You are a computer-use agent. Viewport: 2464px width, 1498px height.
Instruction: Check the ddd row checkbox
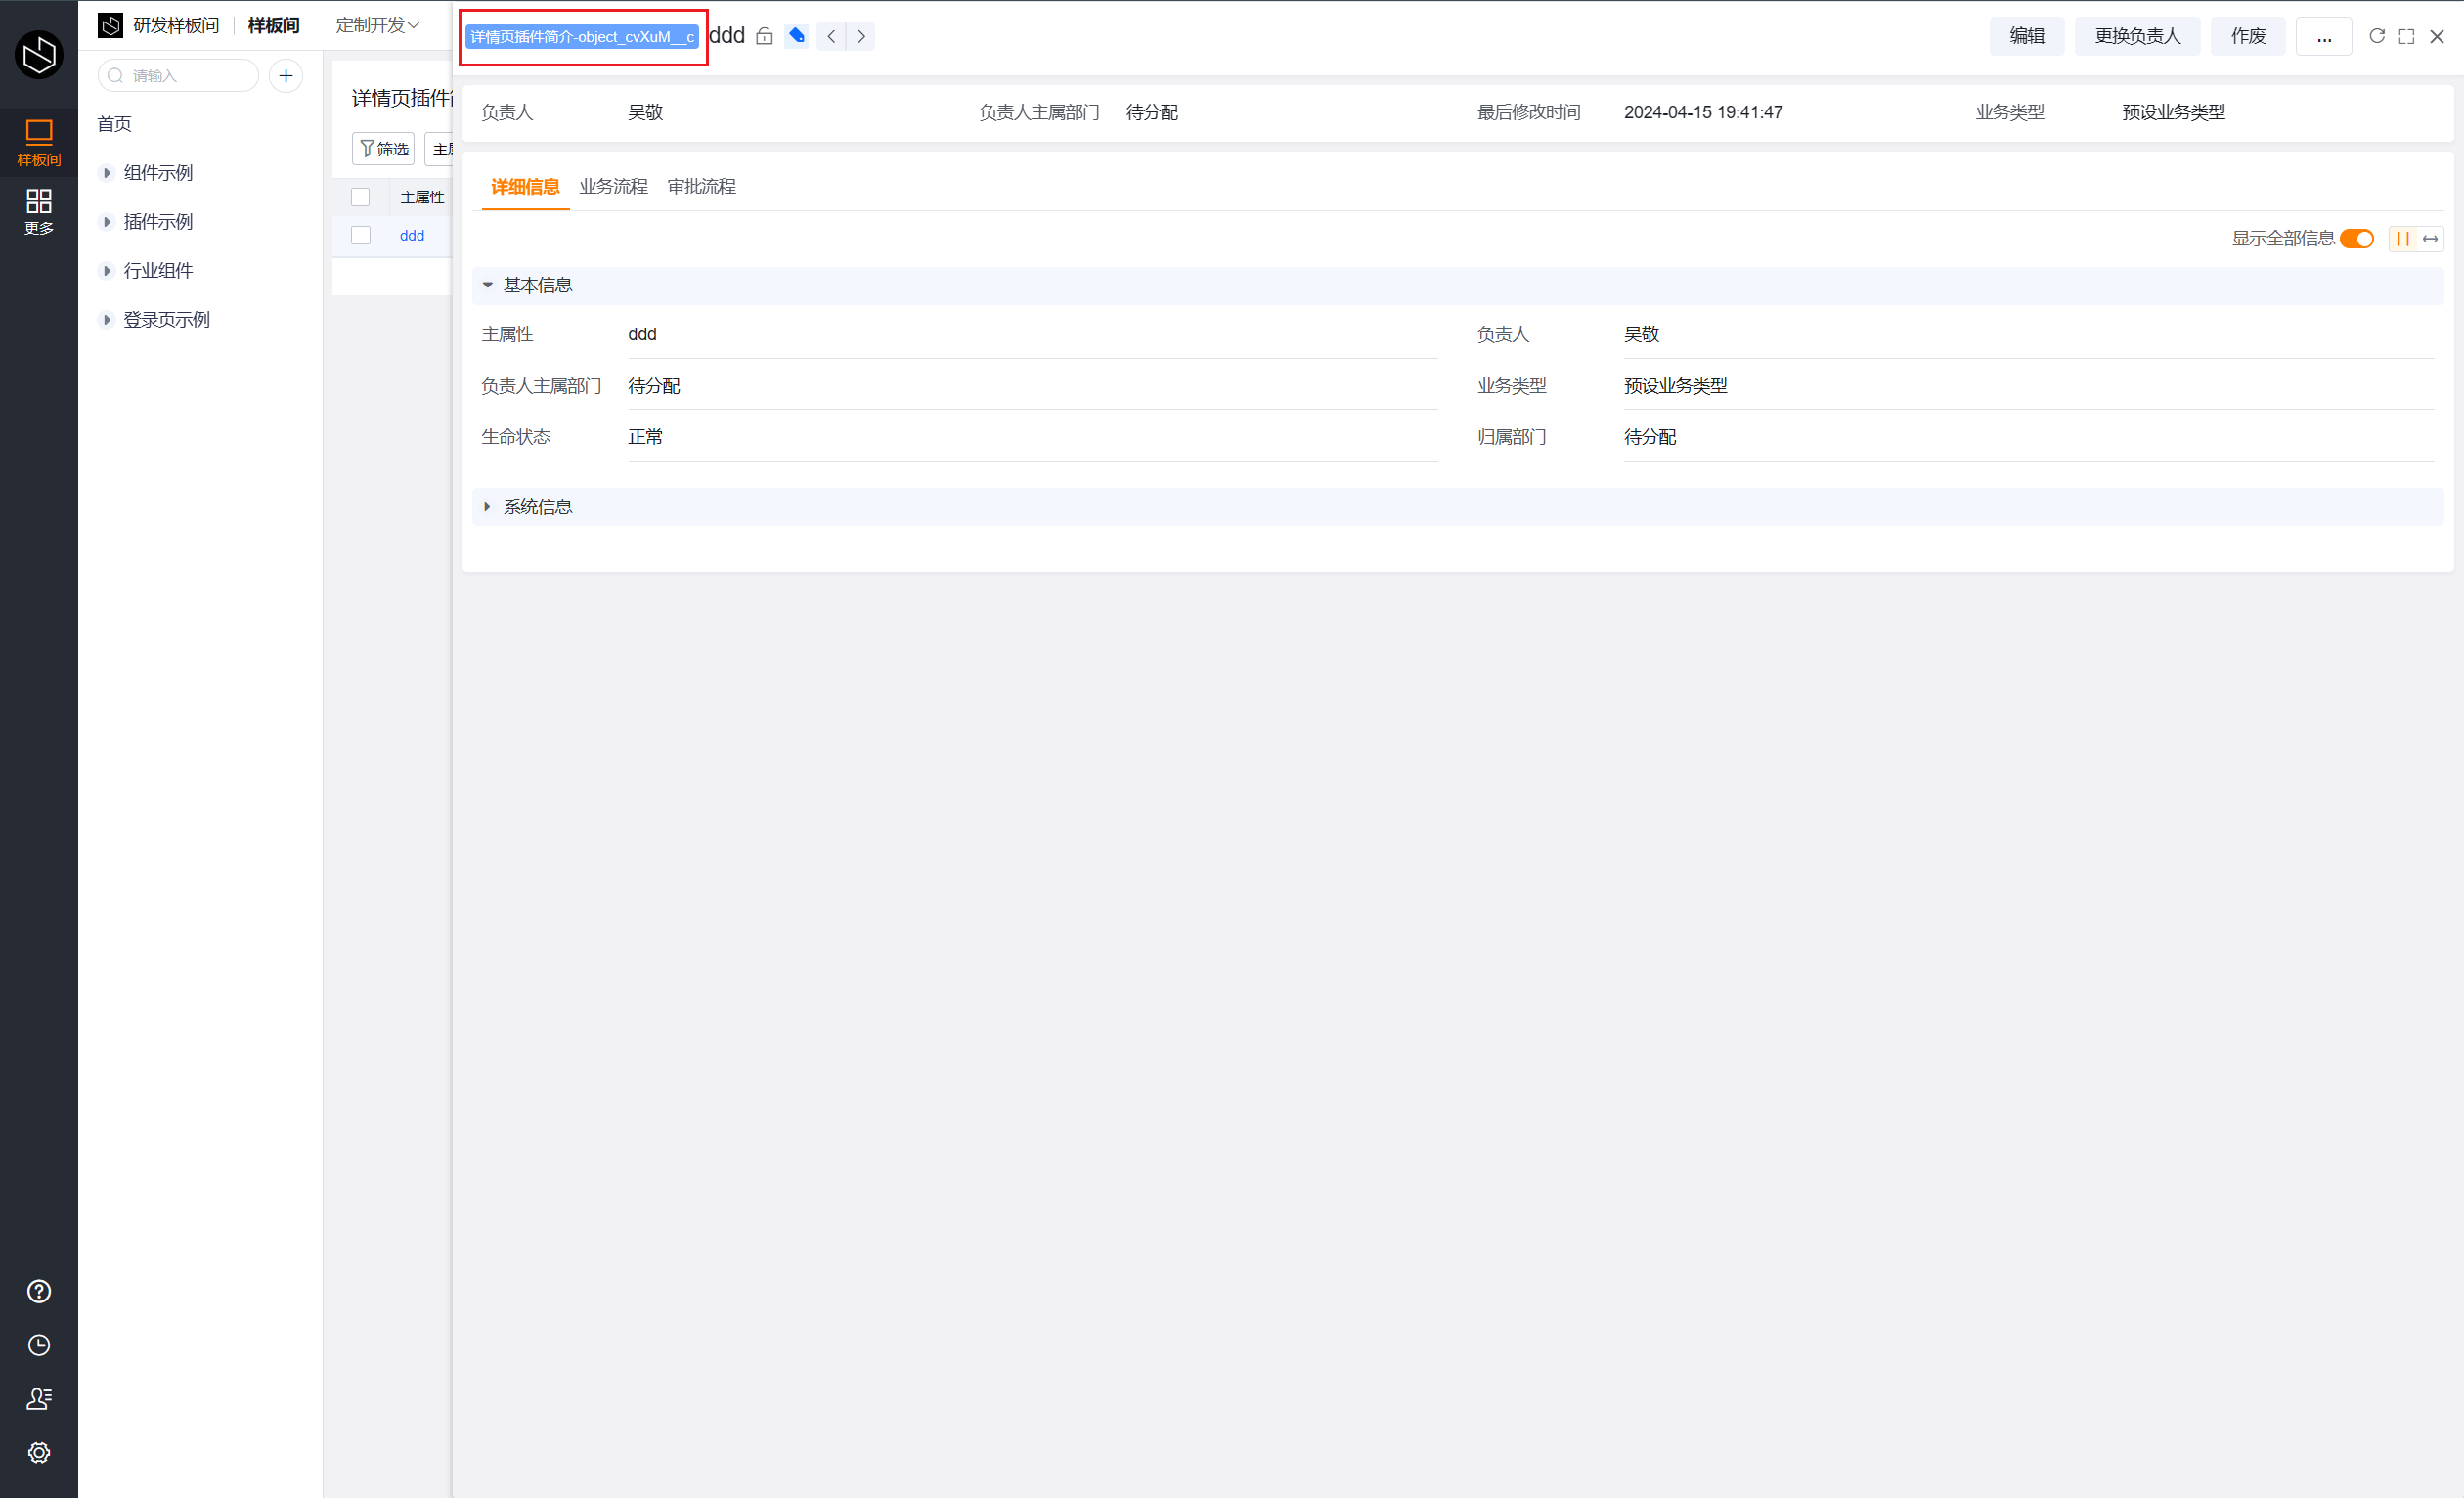361,235
